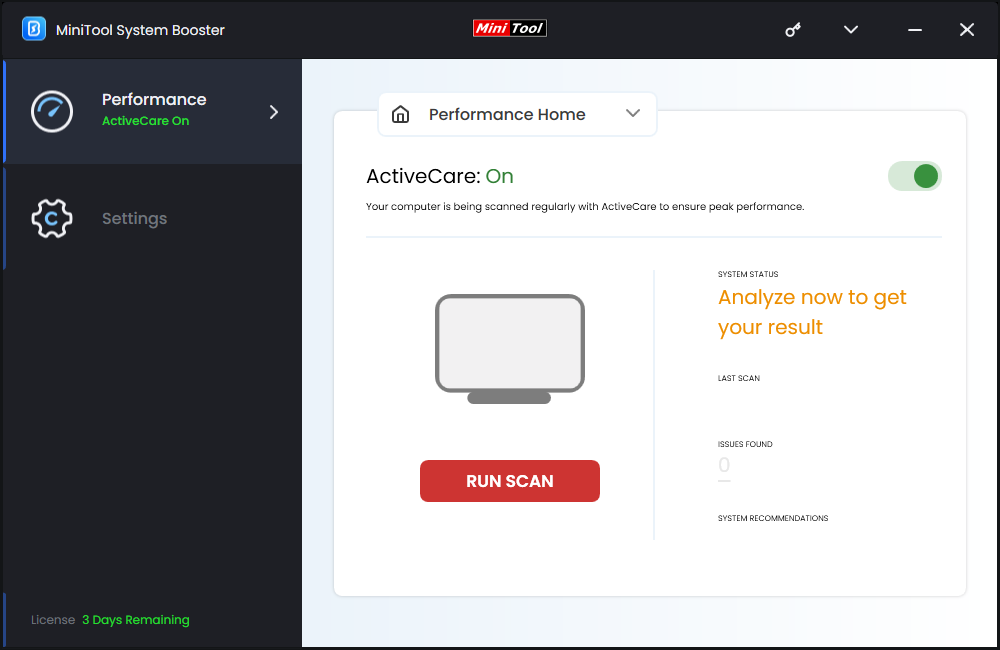
Task: Minimize the MiniTool window
Action: (914, 30)
